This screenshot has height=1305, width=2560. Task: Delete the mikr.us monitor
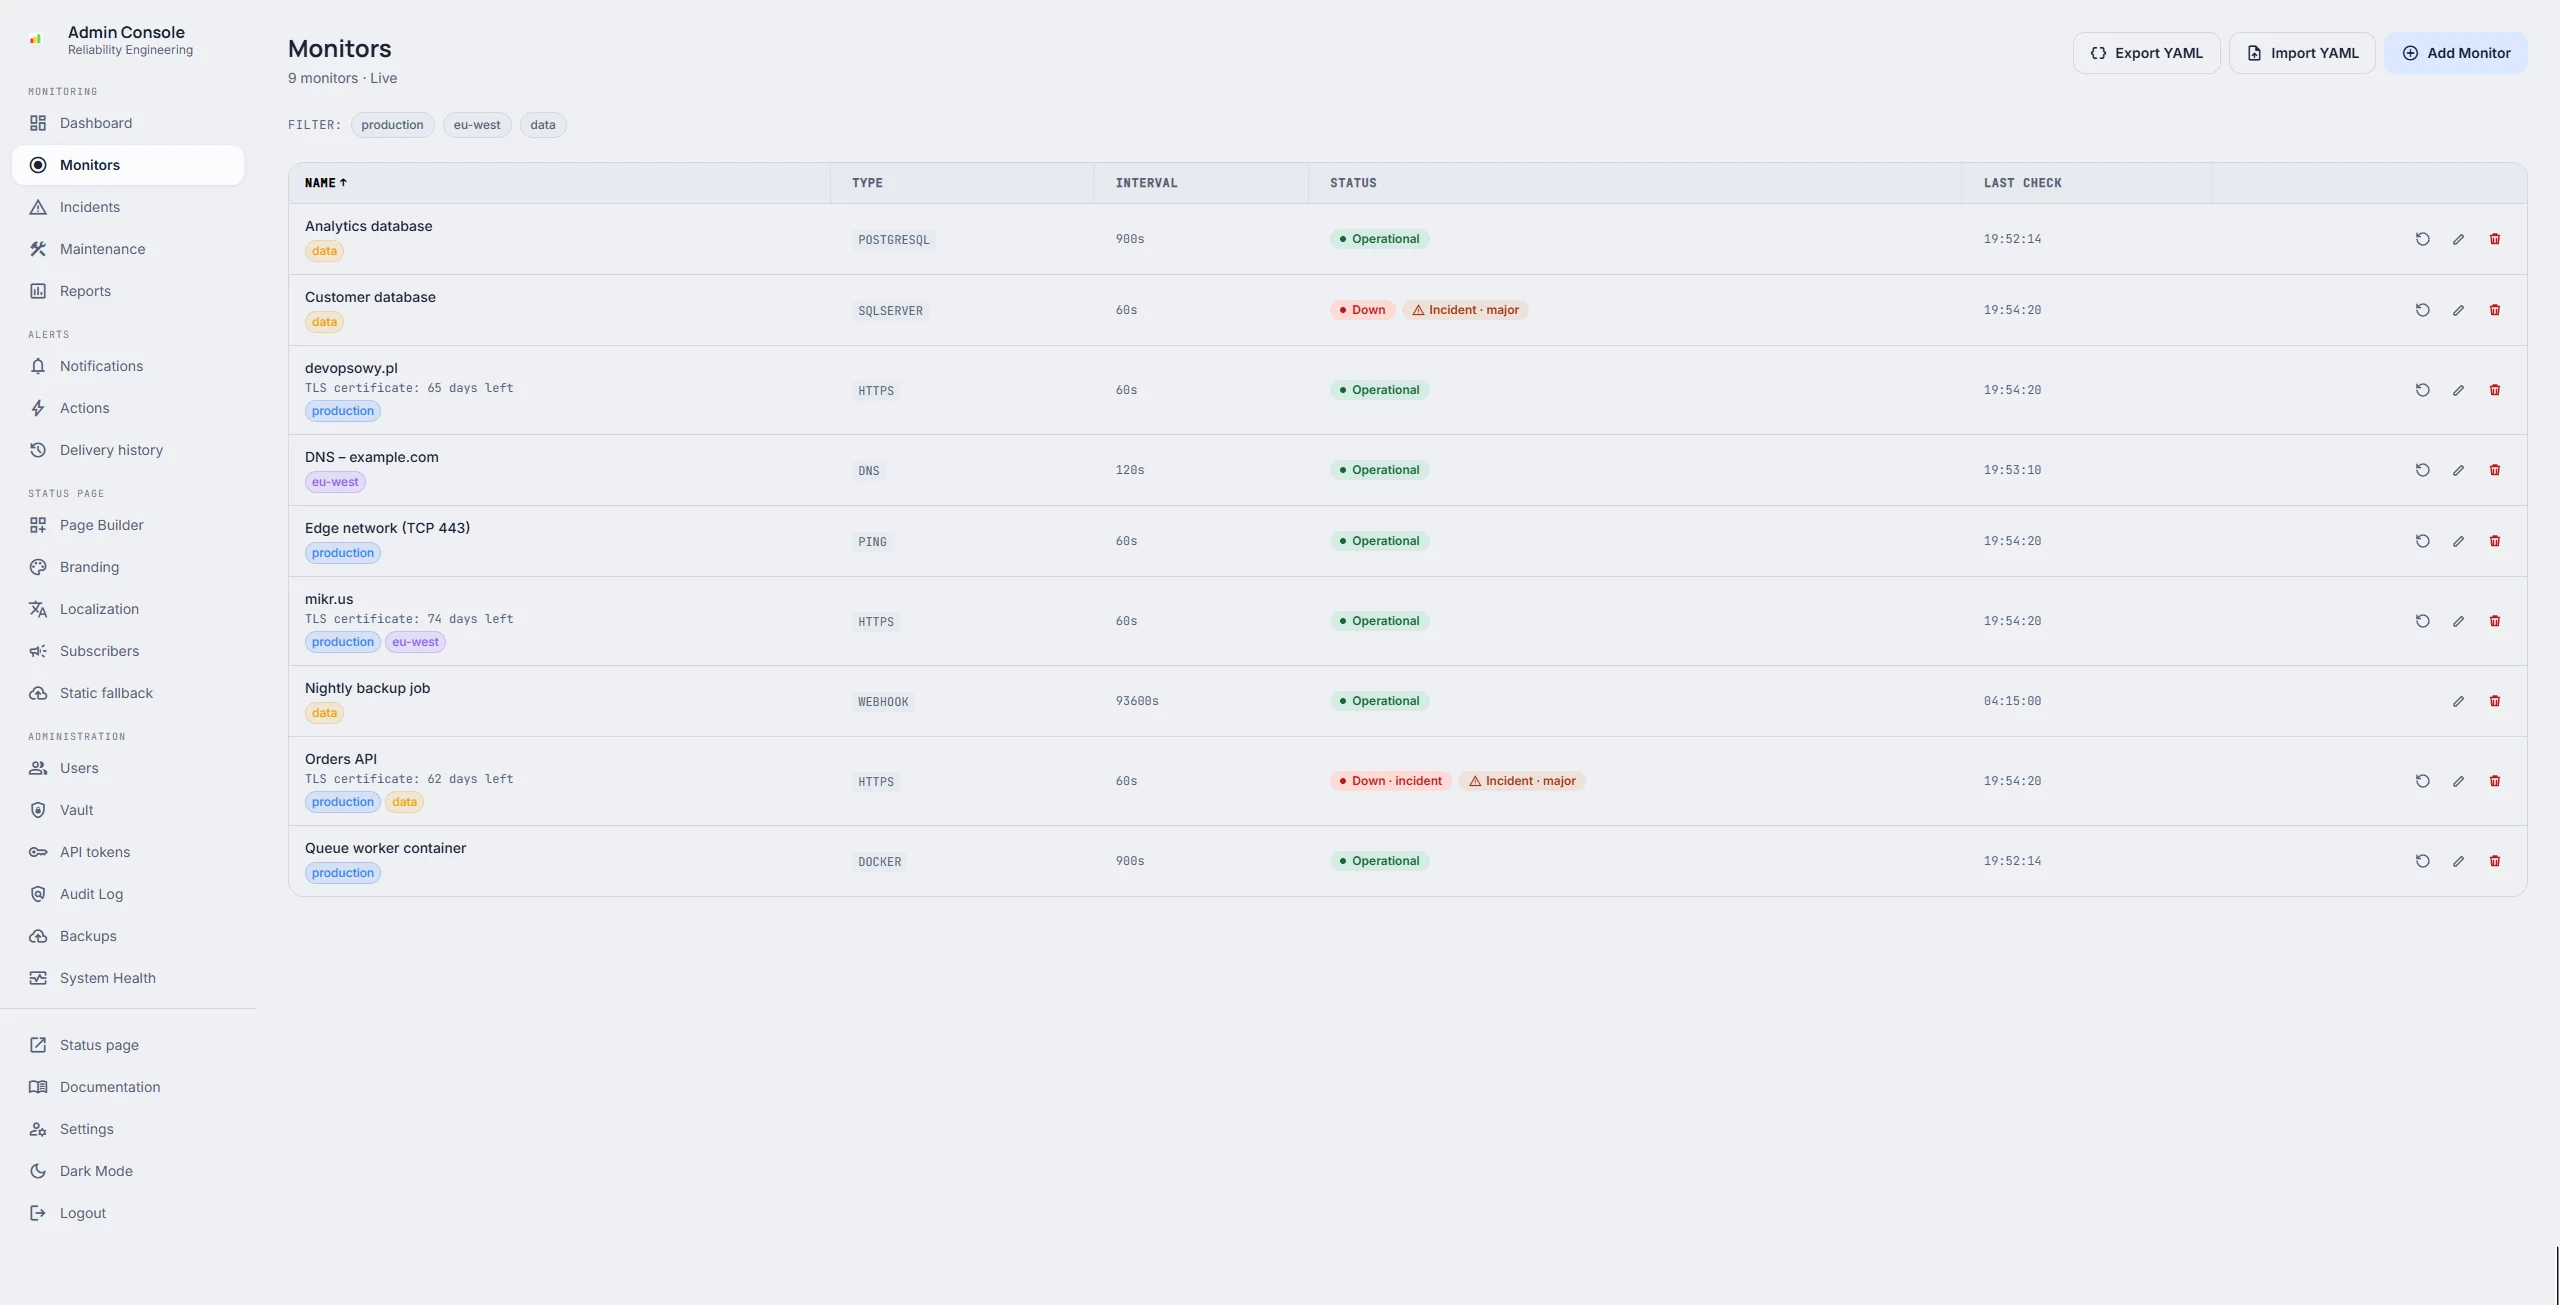2495,621
